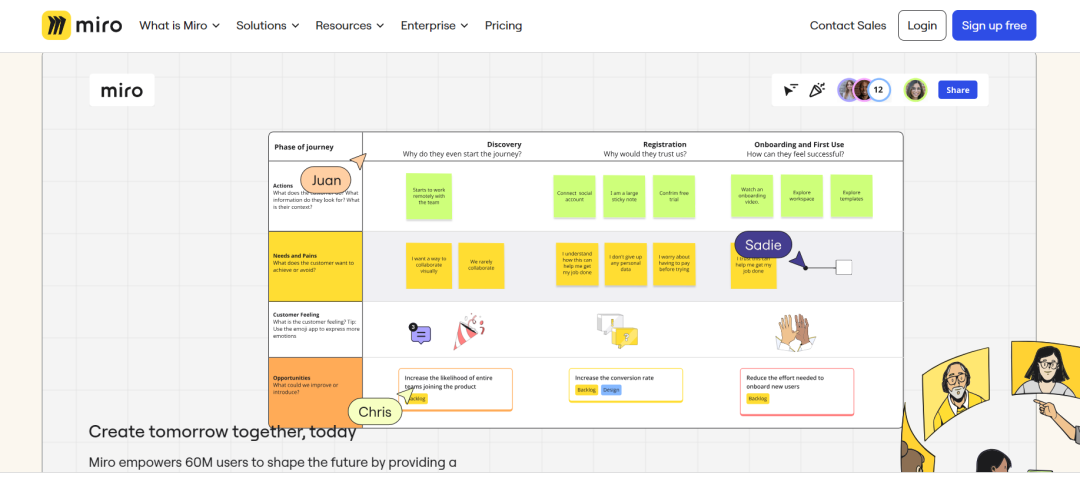This screenshot has height=478, width=1080.
Task: Select 'Increase the likelihood of entire teams' card
Action: 455,389
